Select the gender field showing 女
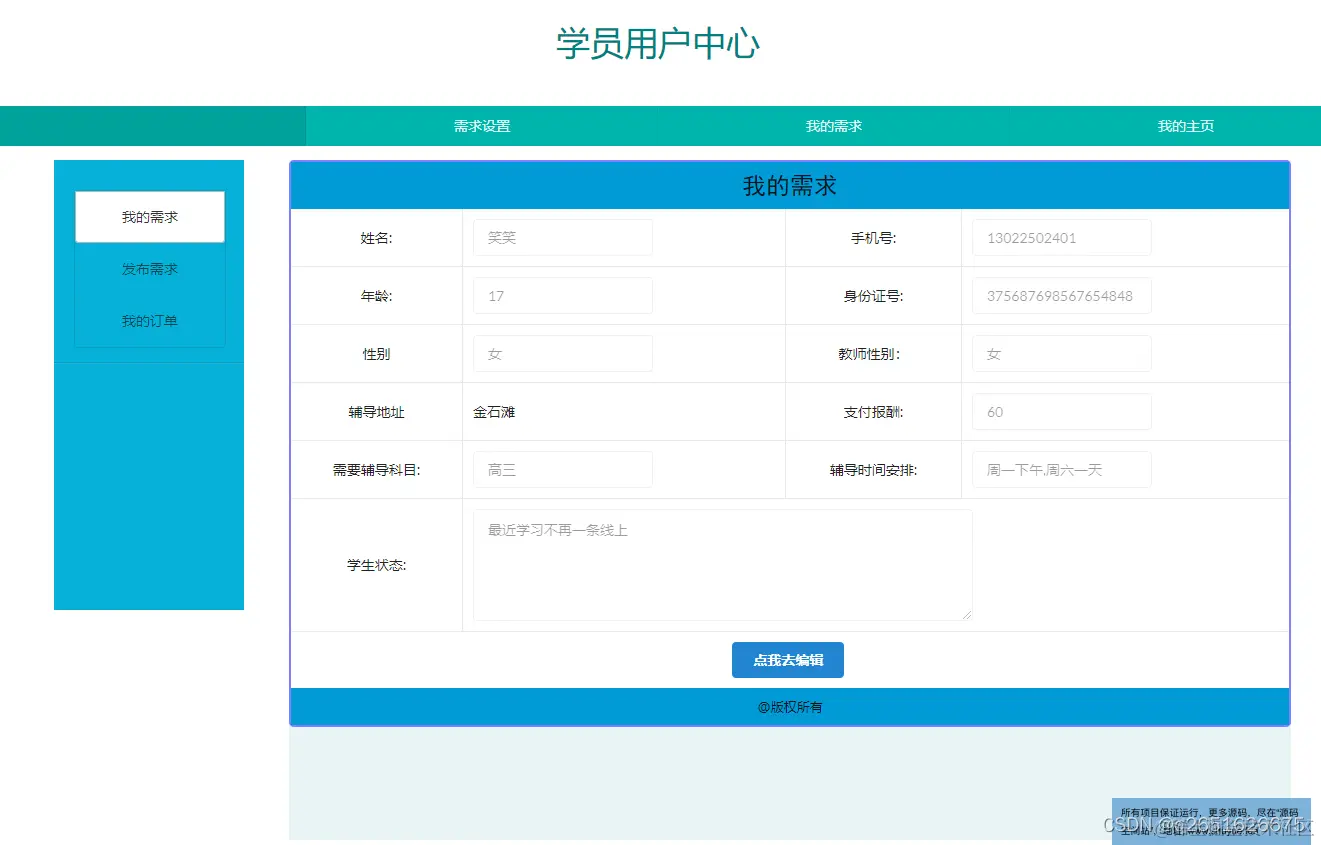 [x=562, y=353]
